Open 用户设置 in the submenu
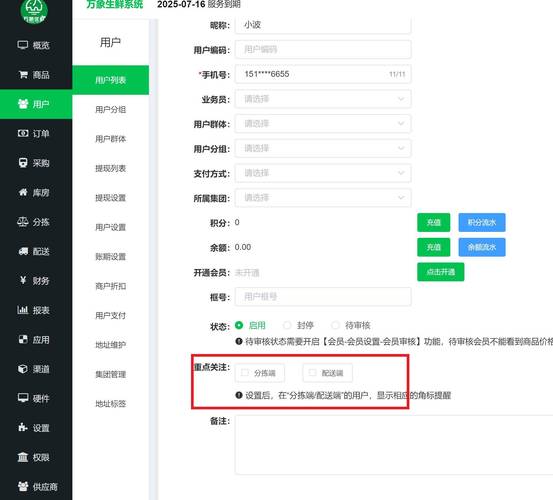 pos(110,227)
